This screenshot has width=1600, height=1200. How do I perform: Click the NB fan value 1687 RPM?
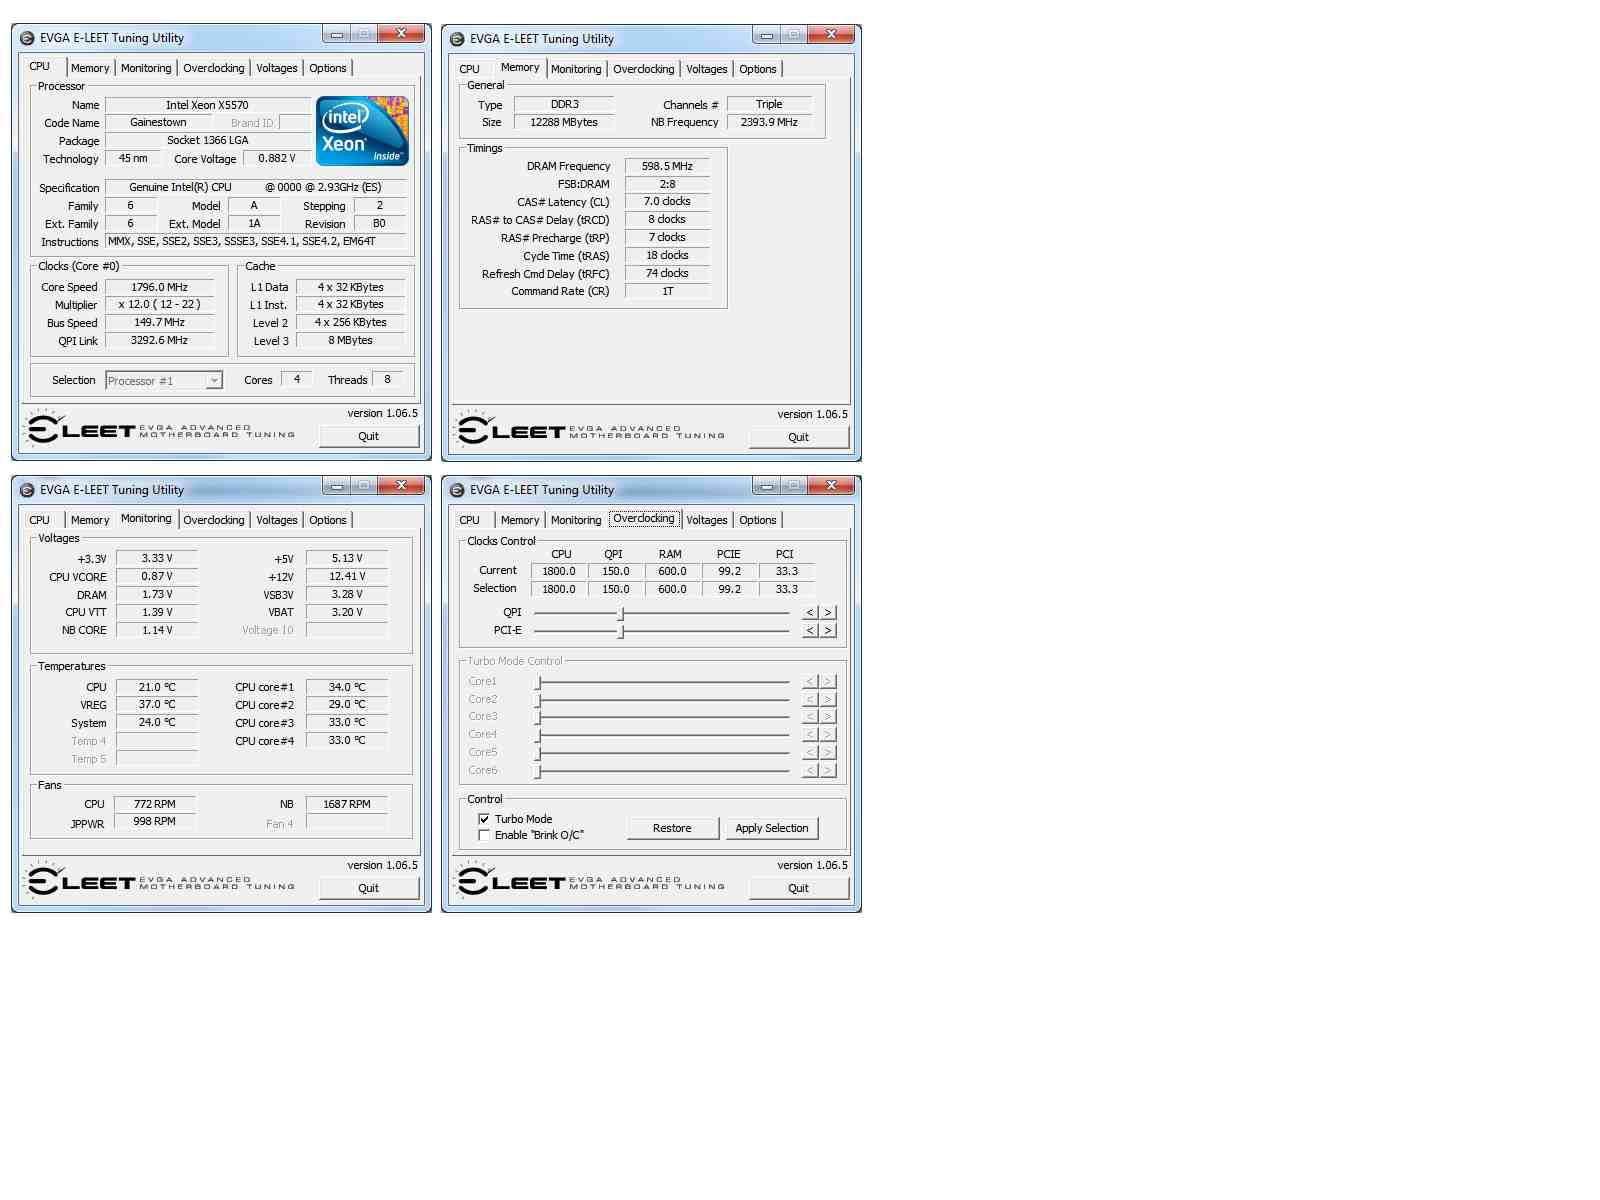[347, 805]
